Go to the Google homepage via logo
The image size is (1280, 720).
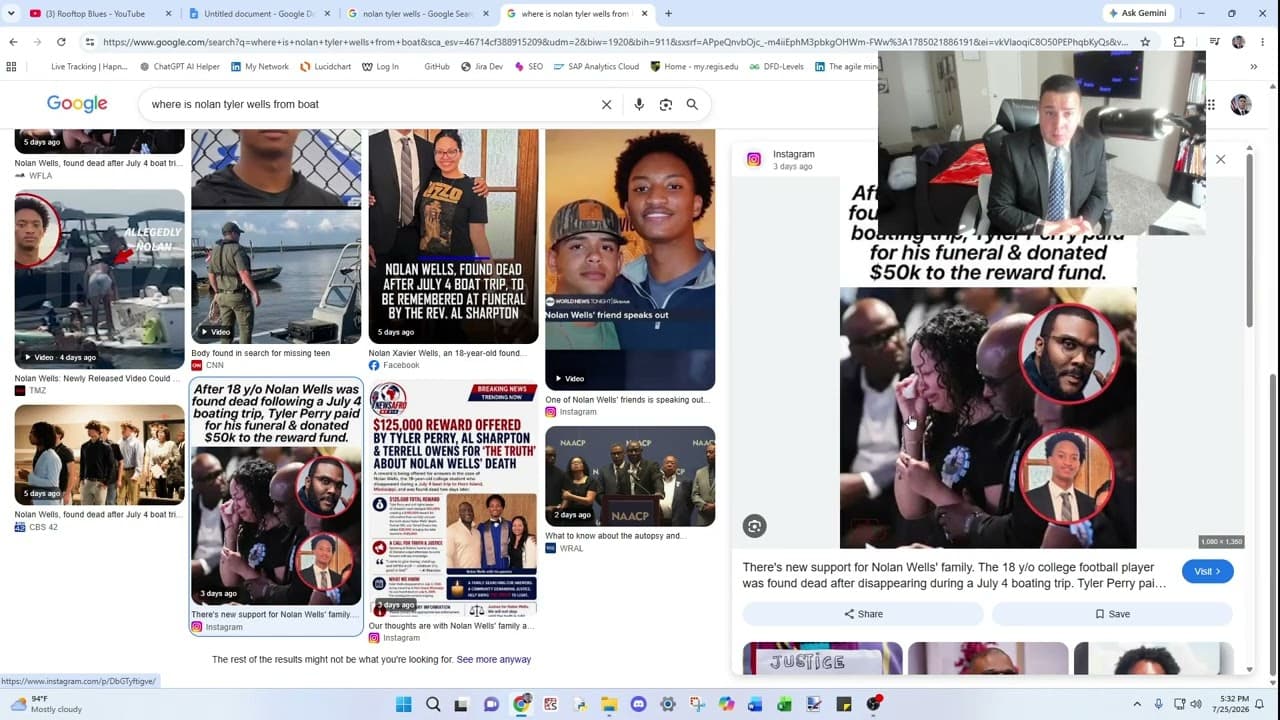point(77,104)
